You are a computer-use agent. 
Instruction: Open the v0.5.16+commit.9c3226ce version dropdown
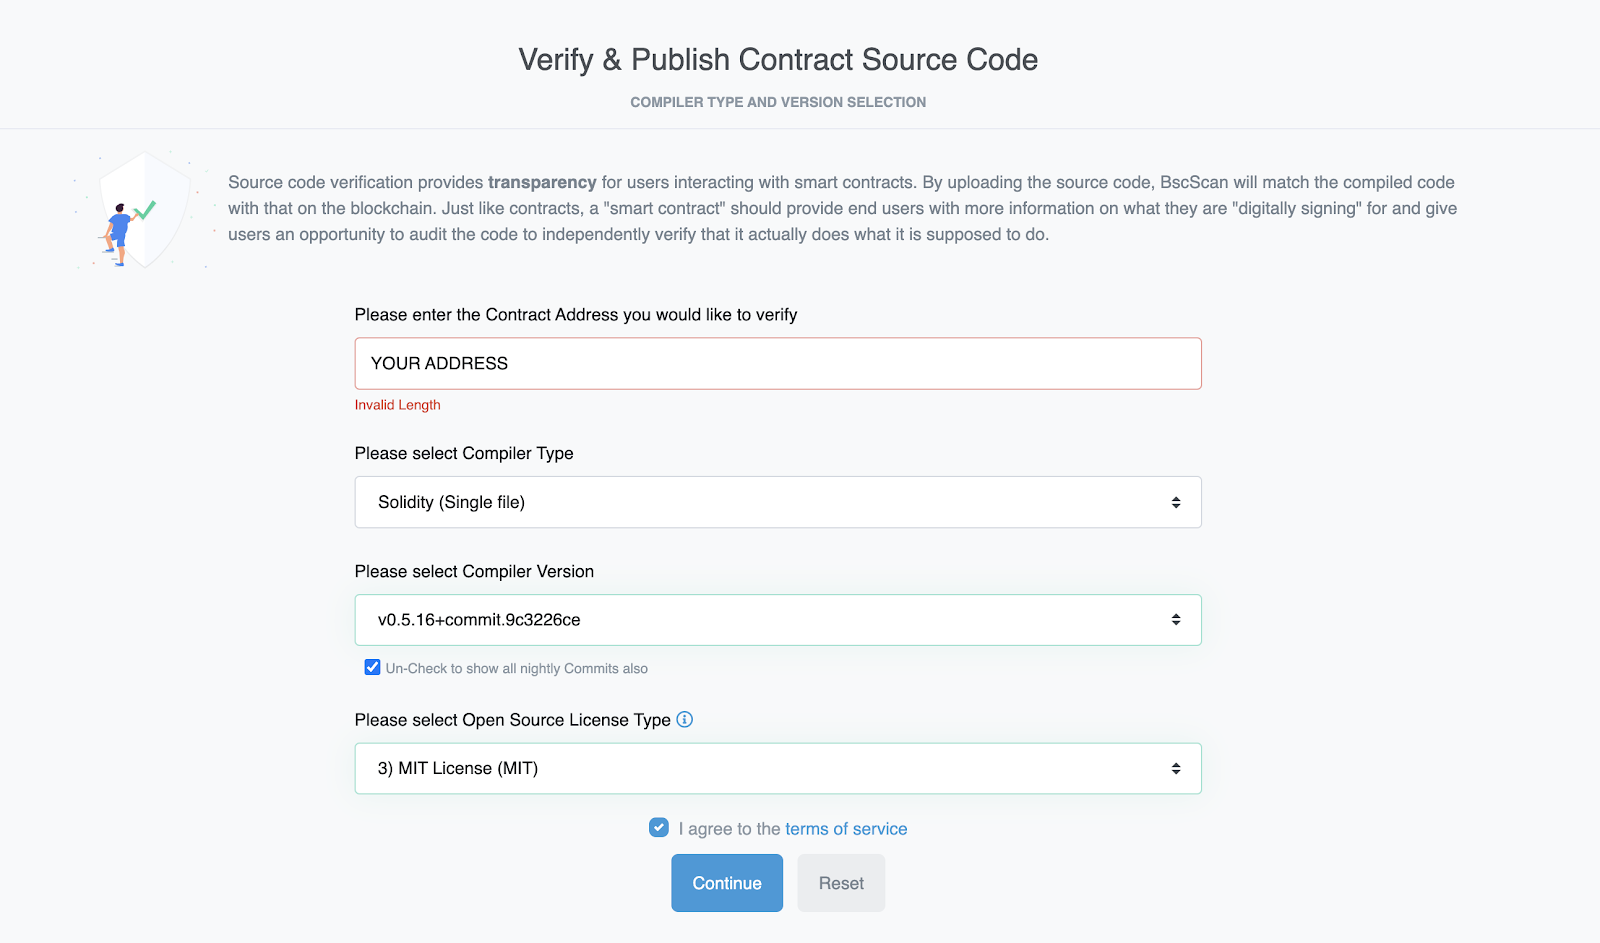tap(778, 620)
